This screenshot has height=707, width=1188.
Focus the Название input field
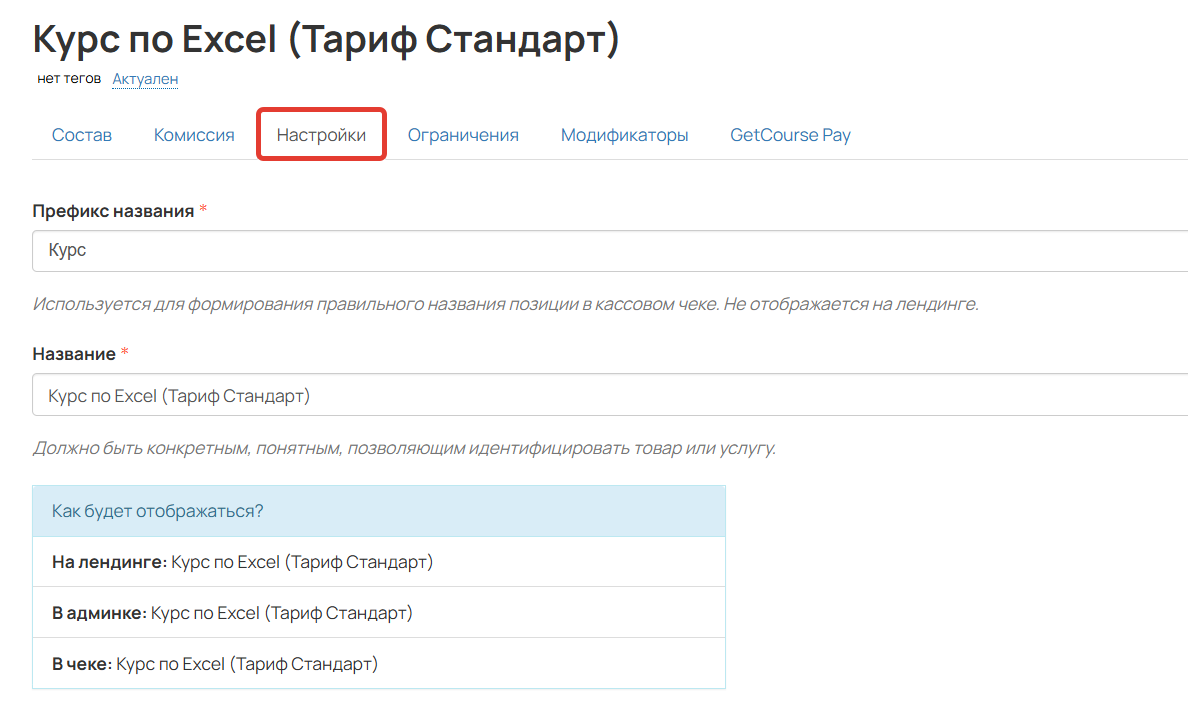[x=610, y=395]
